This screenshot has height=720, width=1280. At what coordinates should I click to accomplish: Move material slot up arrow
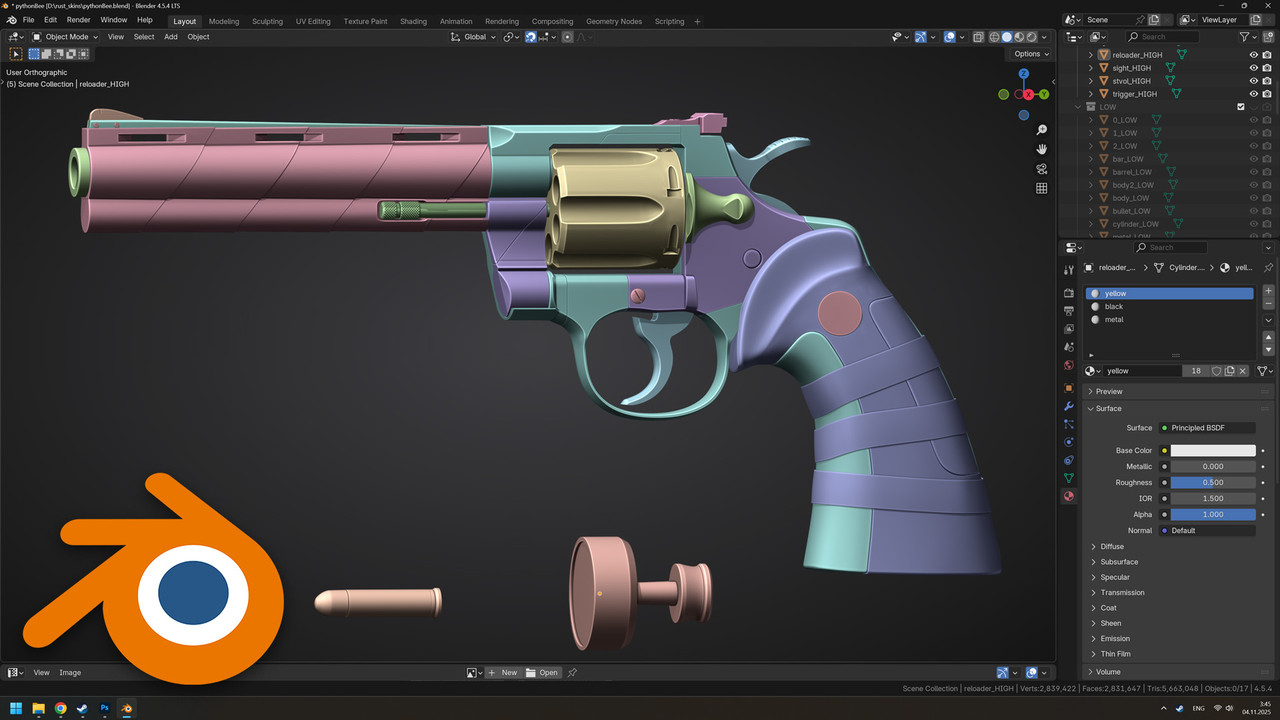[1269, 337]
